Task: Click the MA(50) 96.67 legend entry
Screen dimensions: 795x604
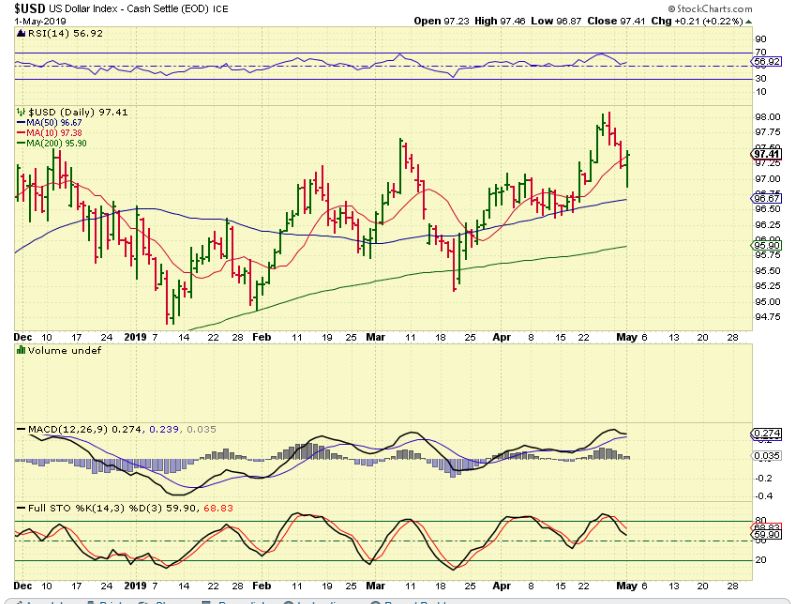Action: coord(49,123)
